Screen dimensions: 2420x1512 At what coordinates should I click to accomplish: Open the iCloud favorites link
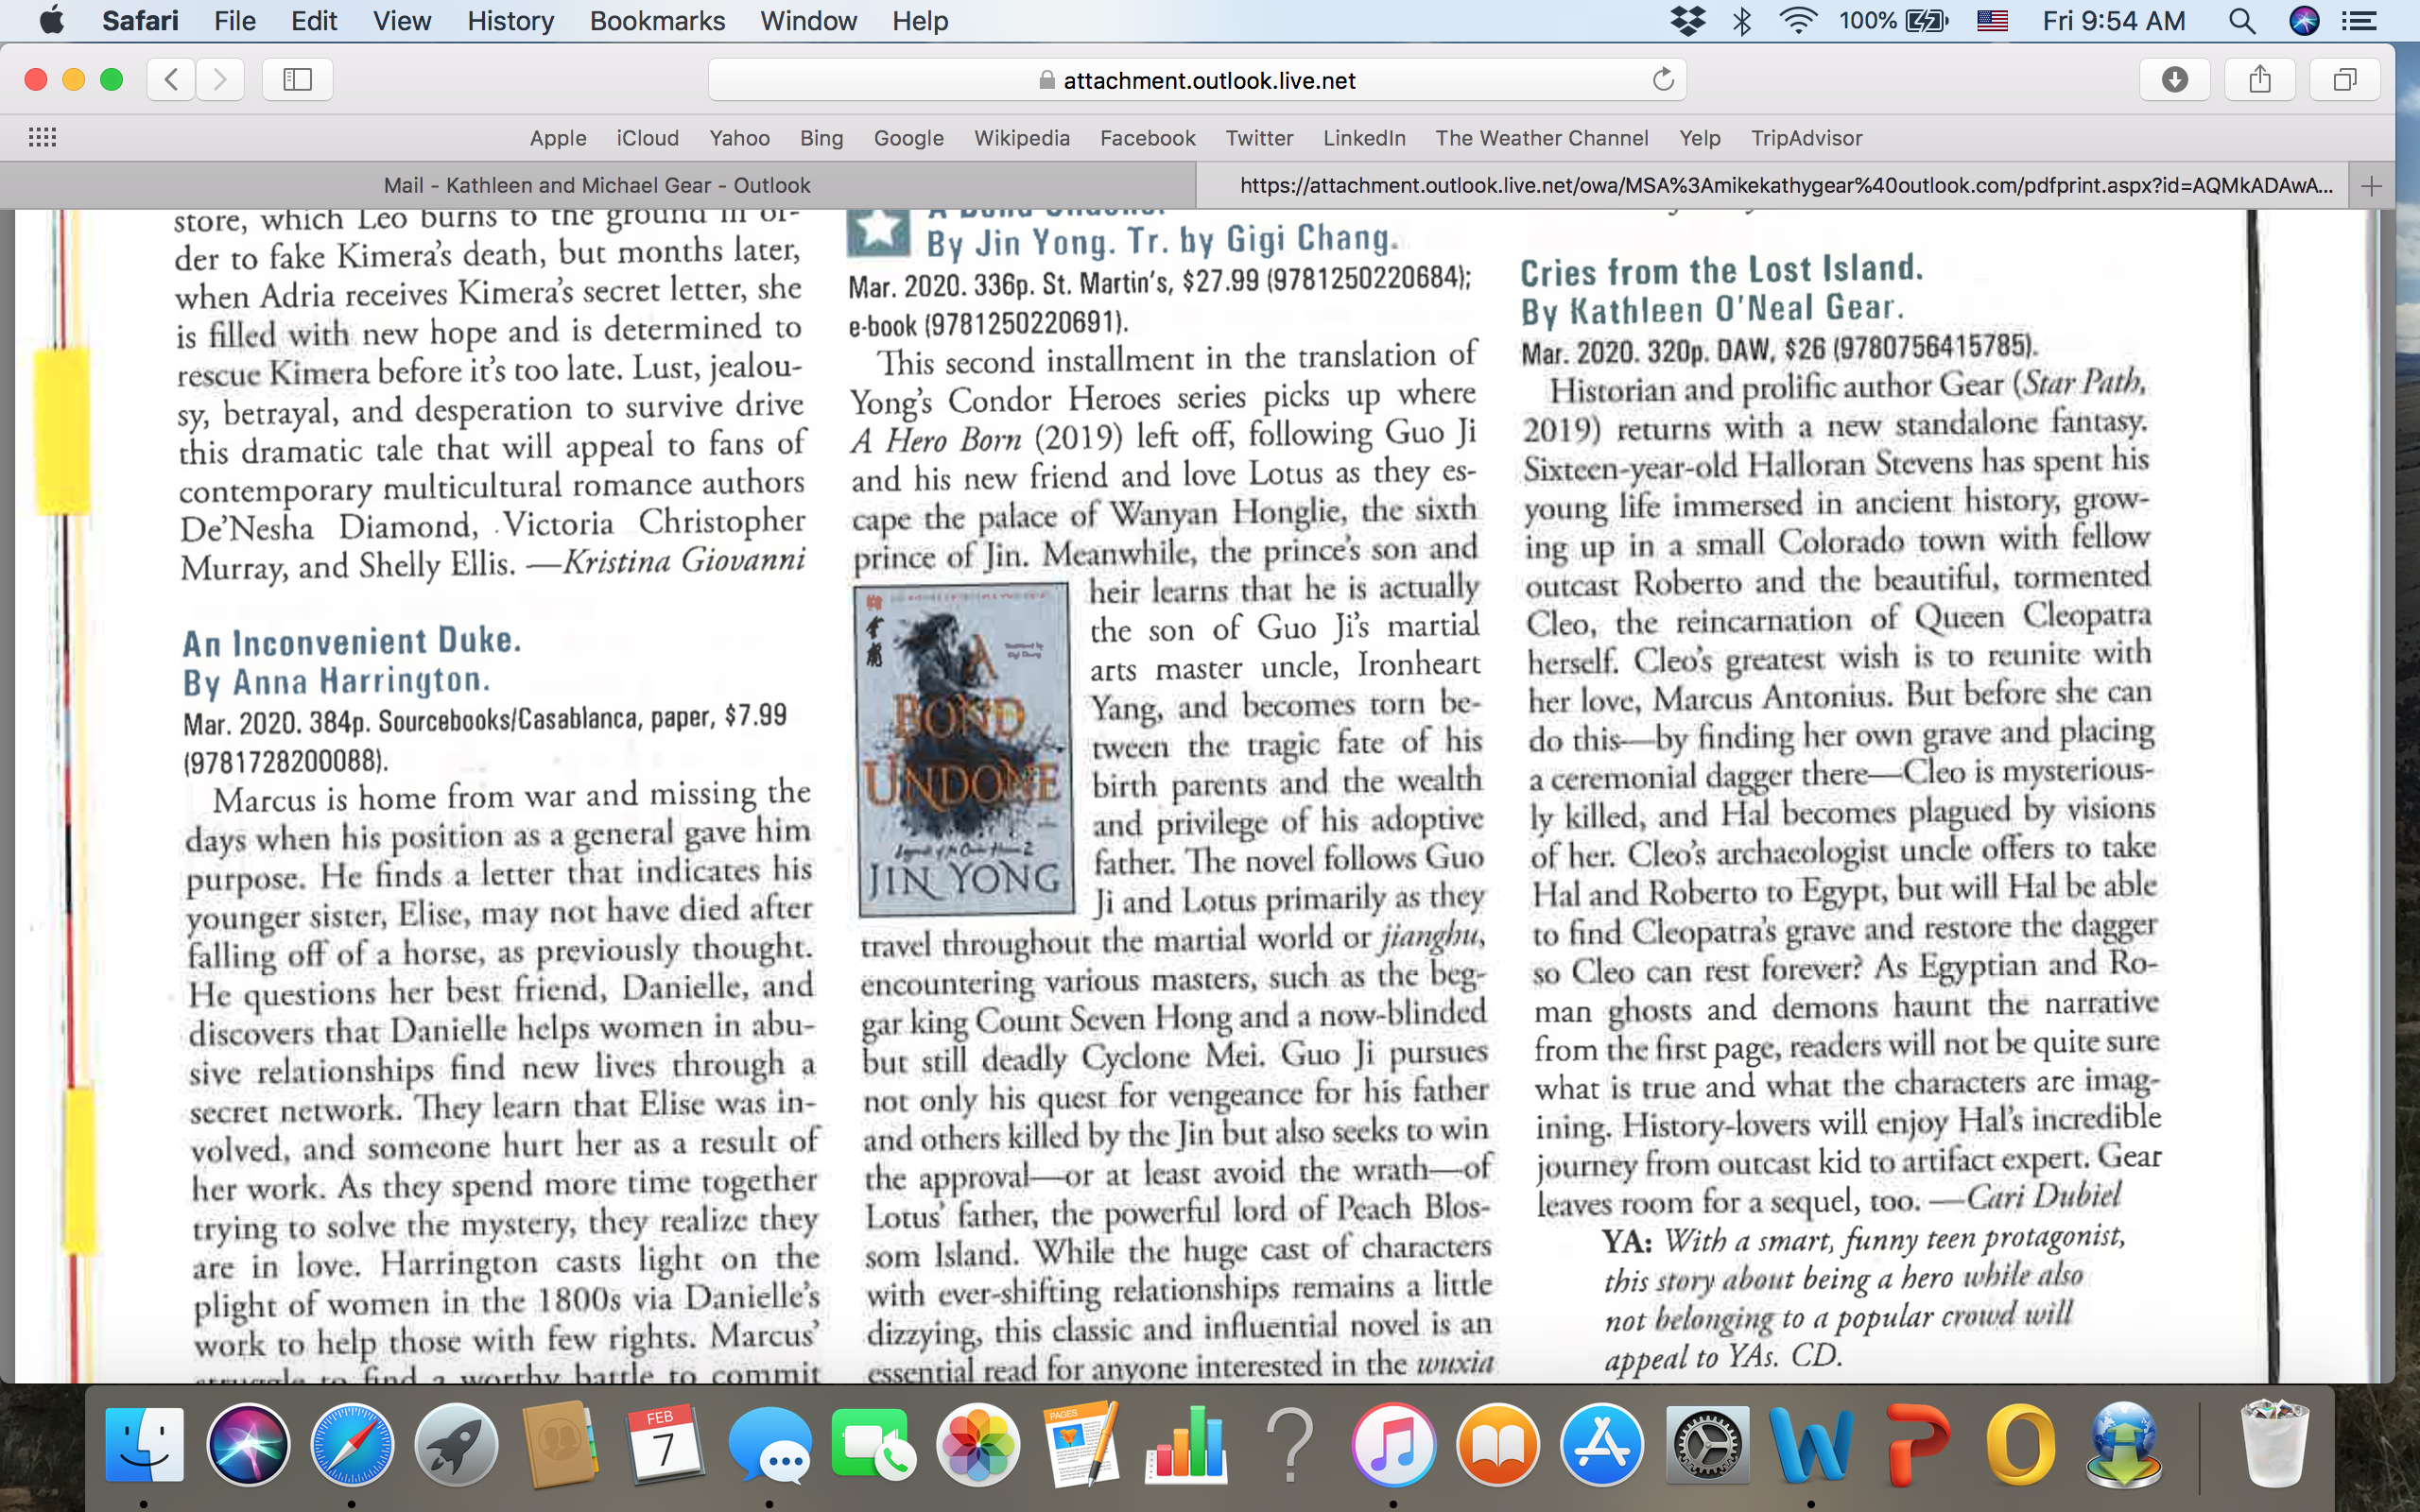coord(647,138)
